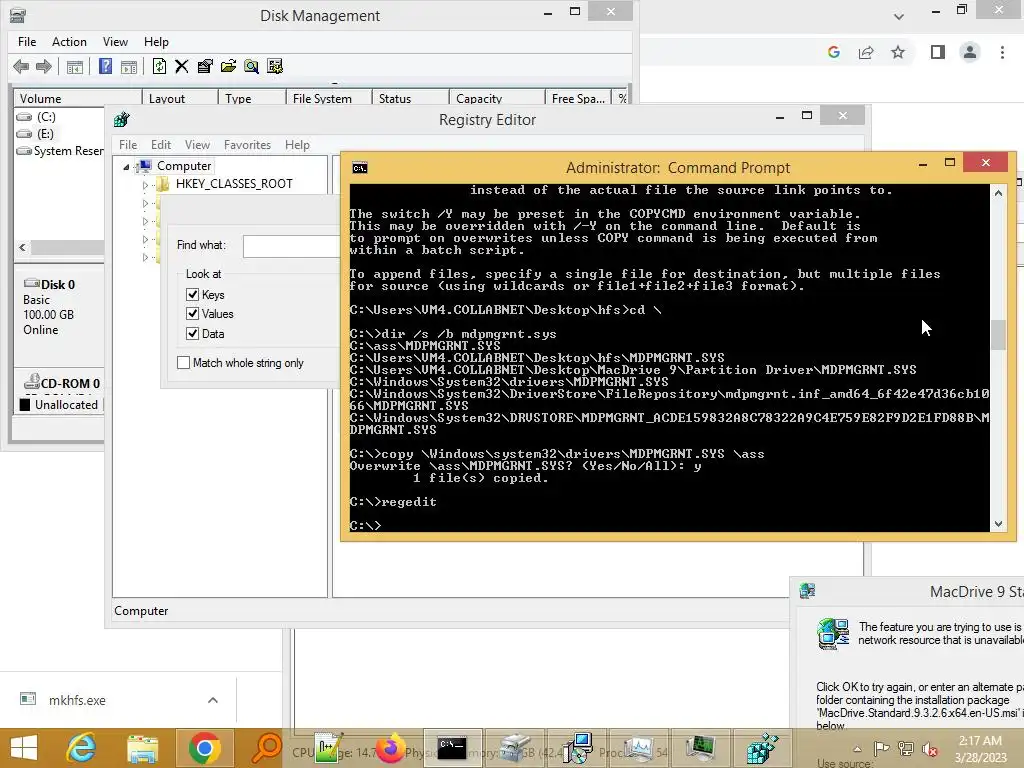The width and height of the screenshot is (1024, 768).
Task: Click the Command Prompt title bar icon
Action: point(360,168)
